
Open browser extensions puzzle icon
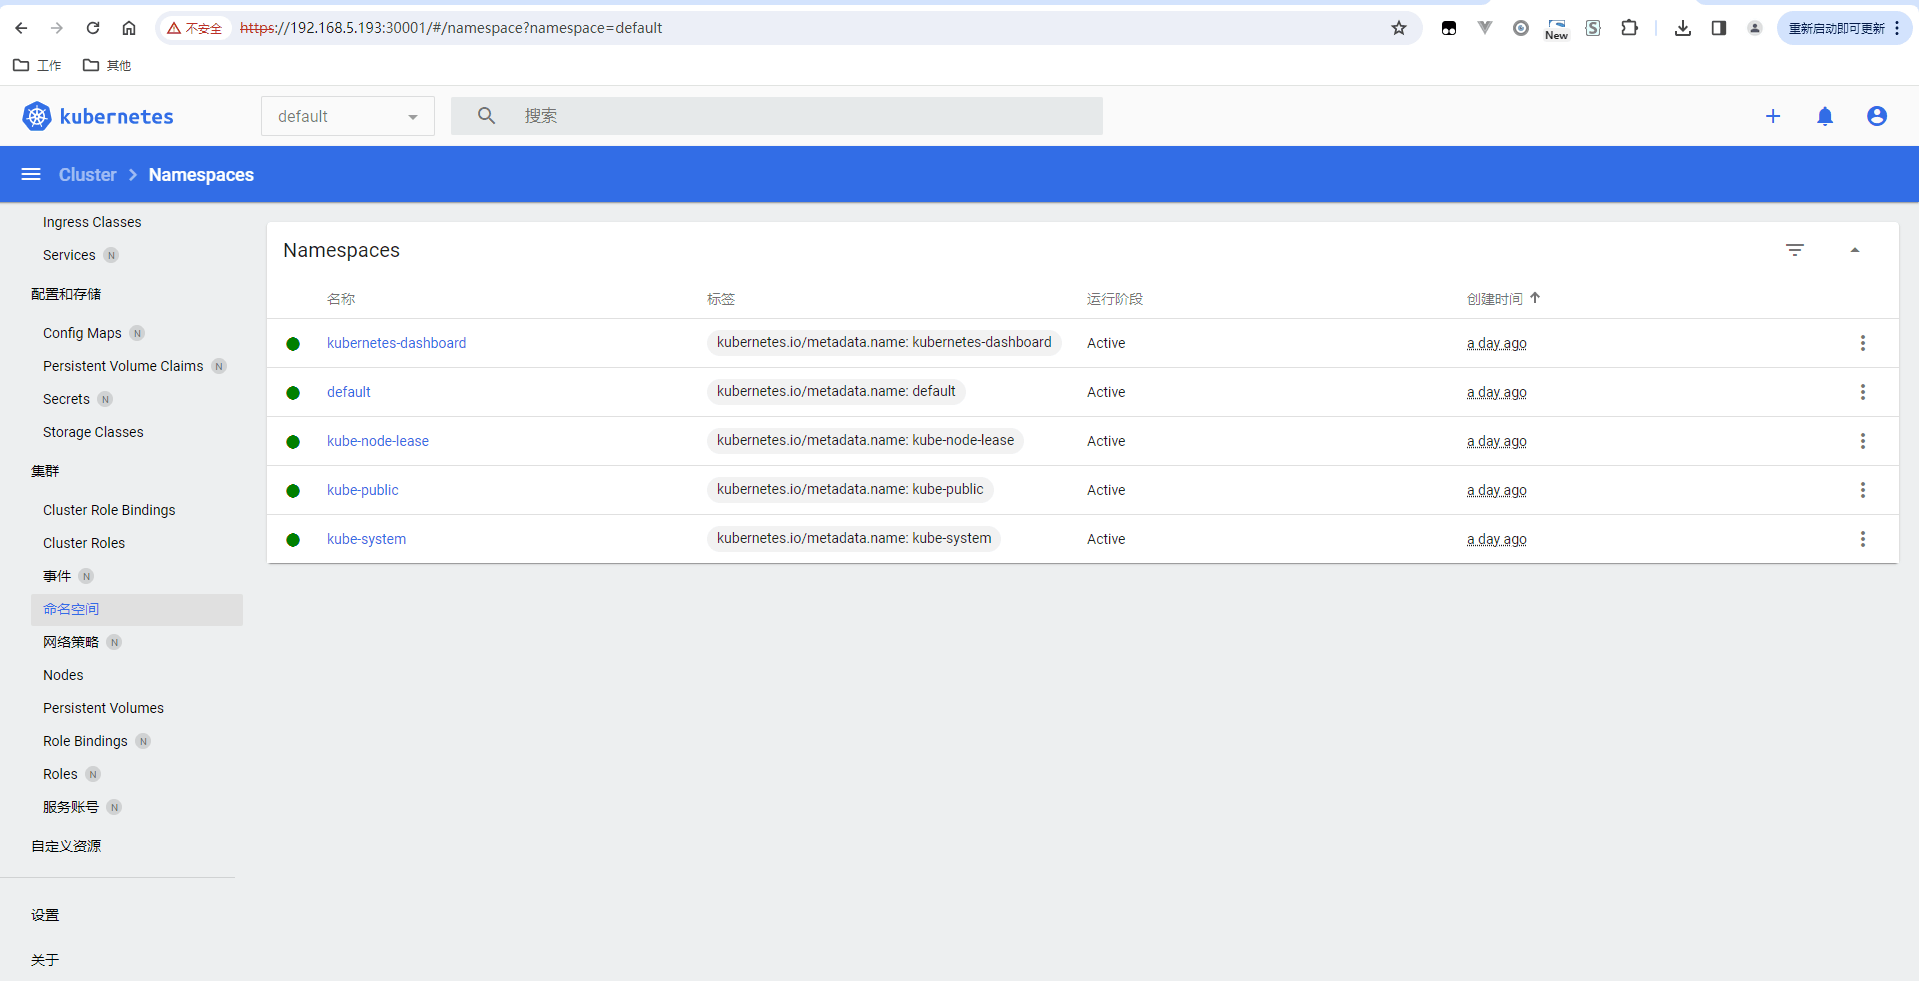(1629, 28)
